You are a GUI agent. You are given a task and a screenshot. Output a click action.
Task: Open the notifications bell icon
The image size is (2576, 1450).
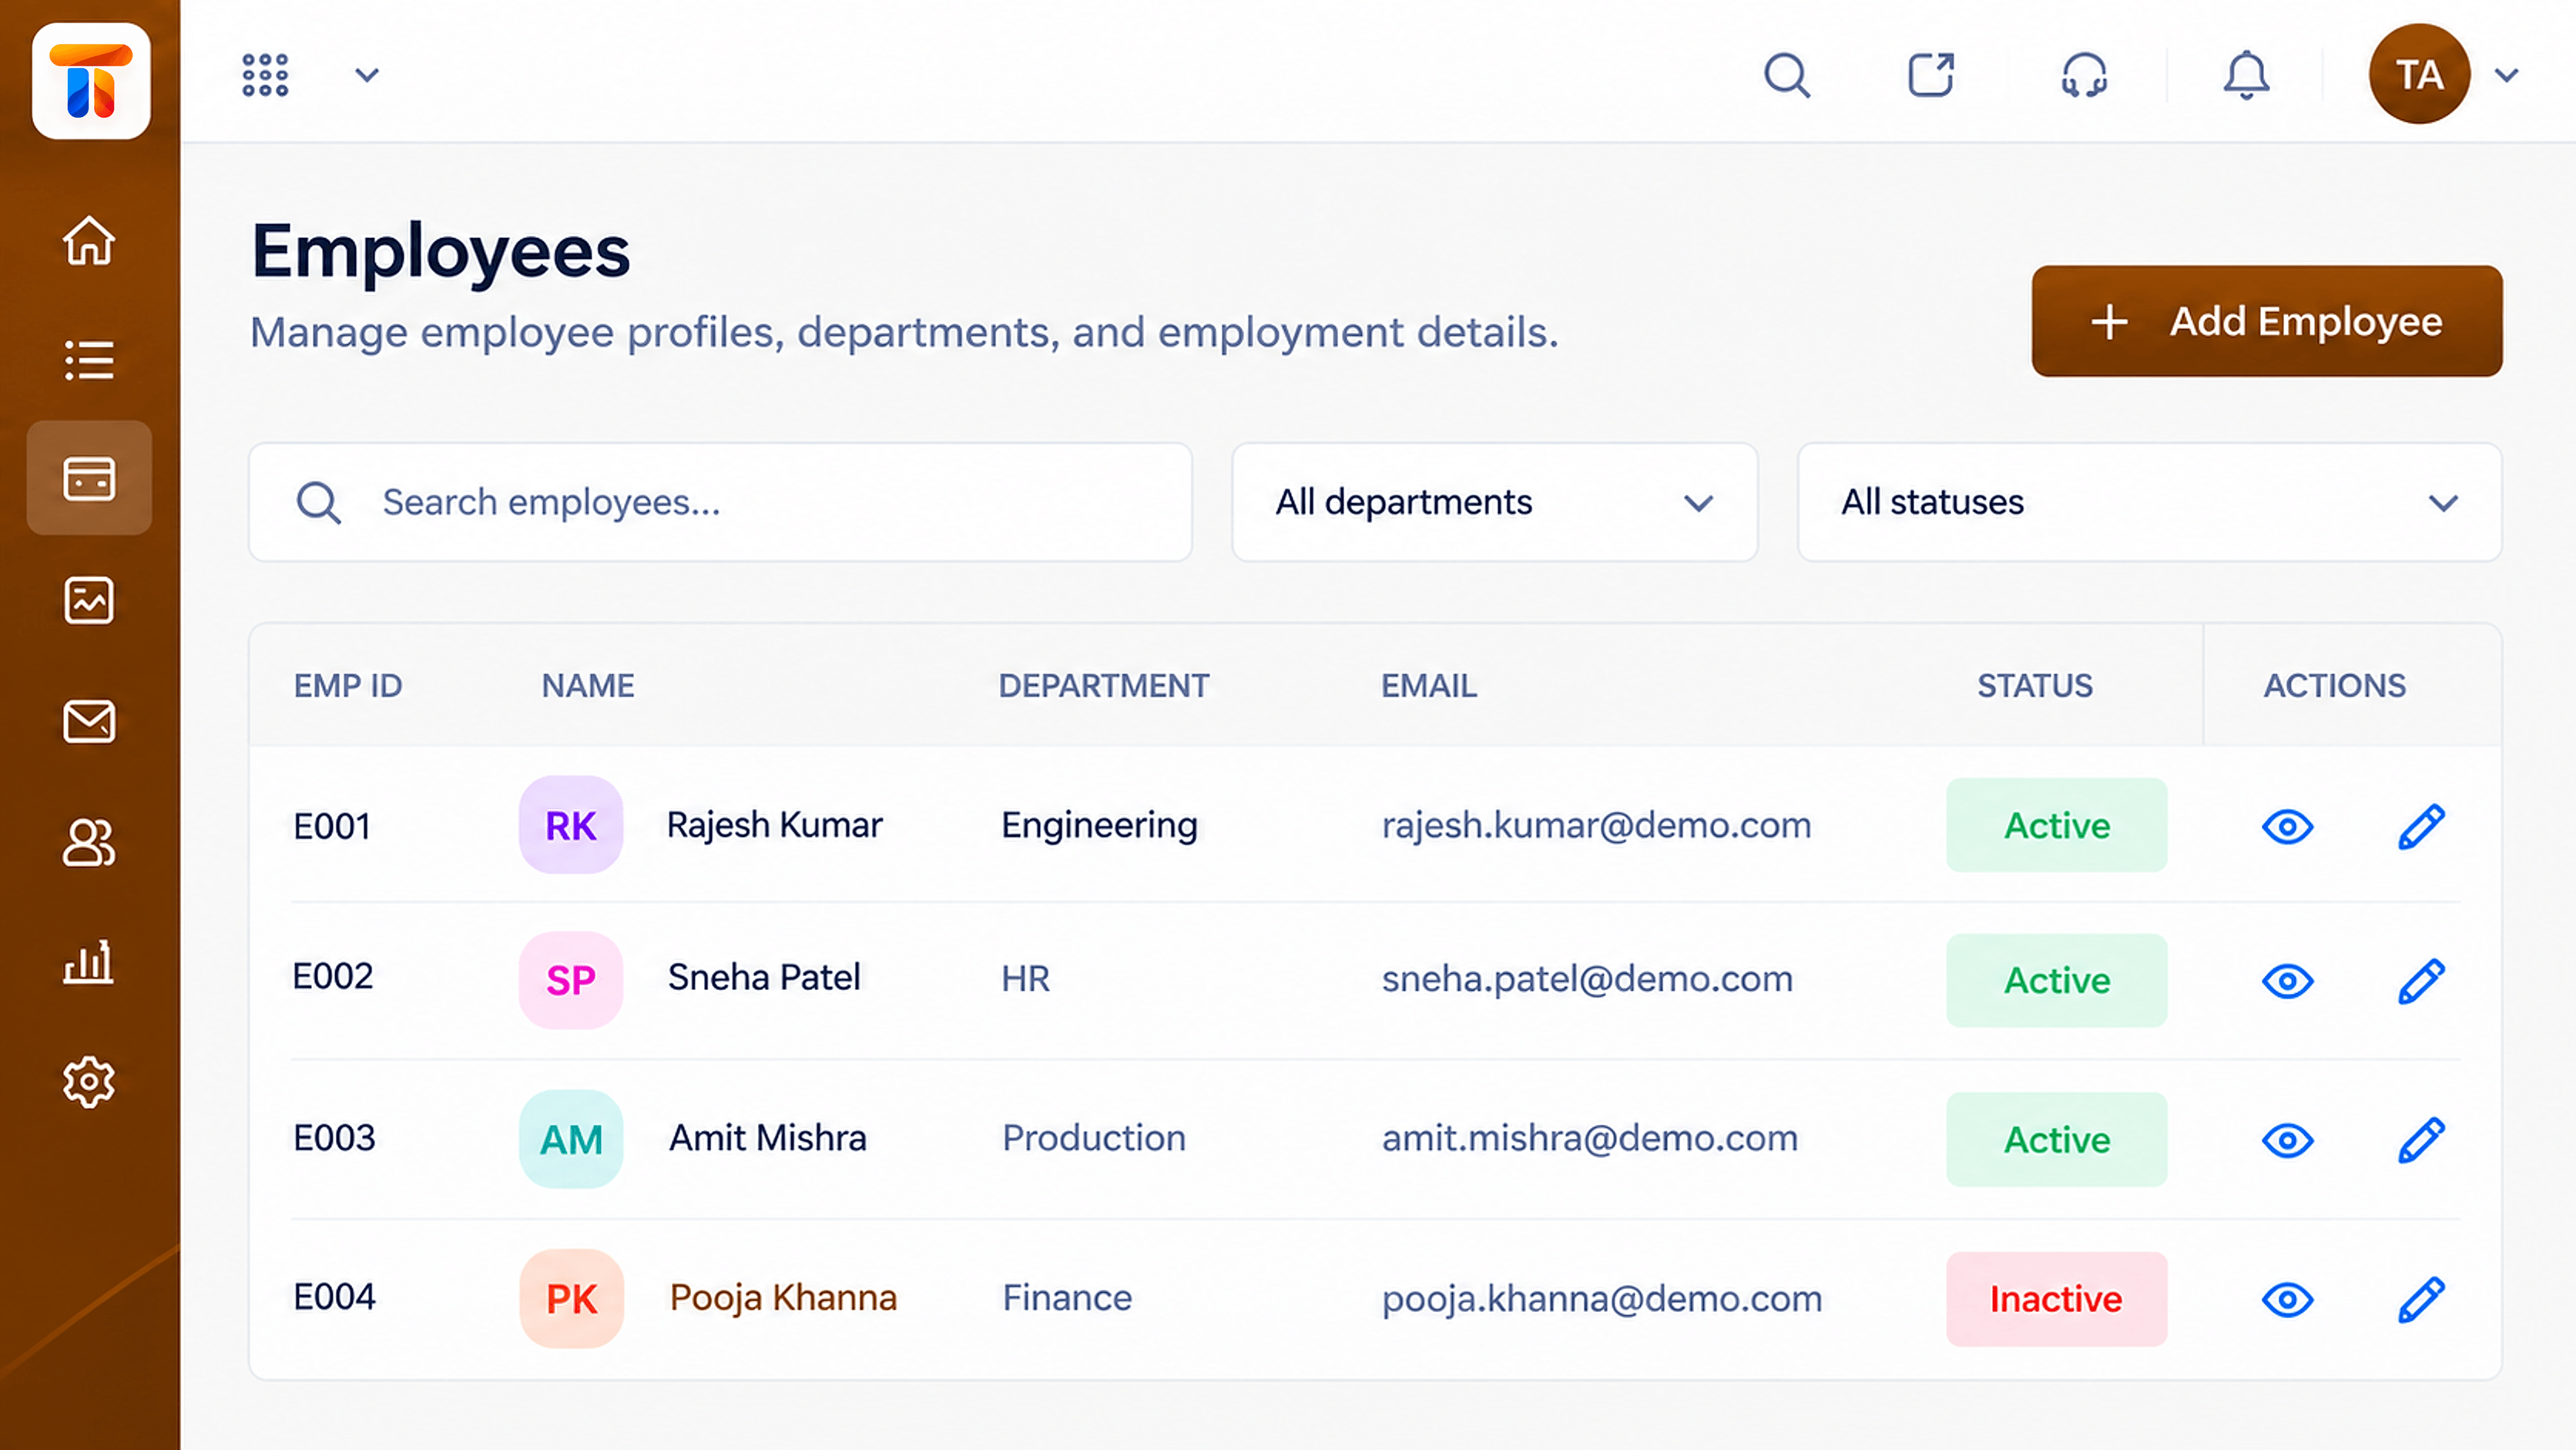[x=2246, y=75]
